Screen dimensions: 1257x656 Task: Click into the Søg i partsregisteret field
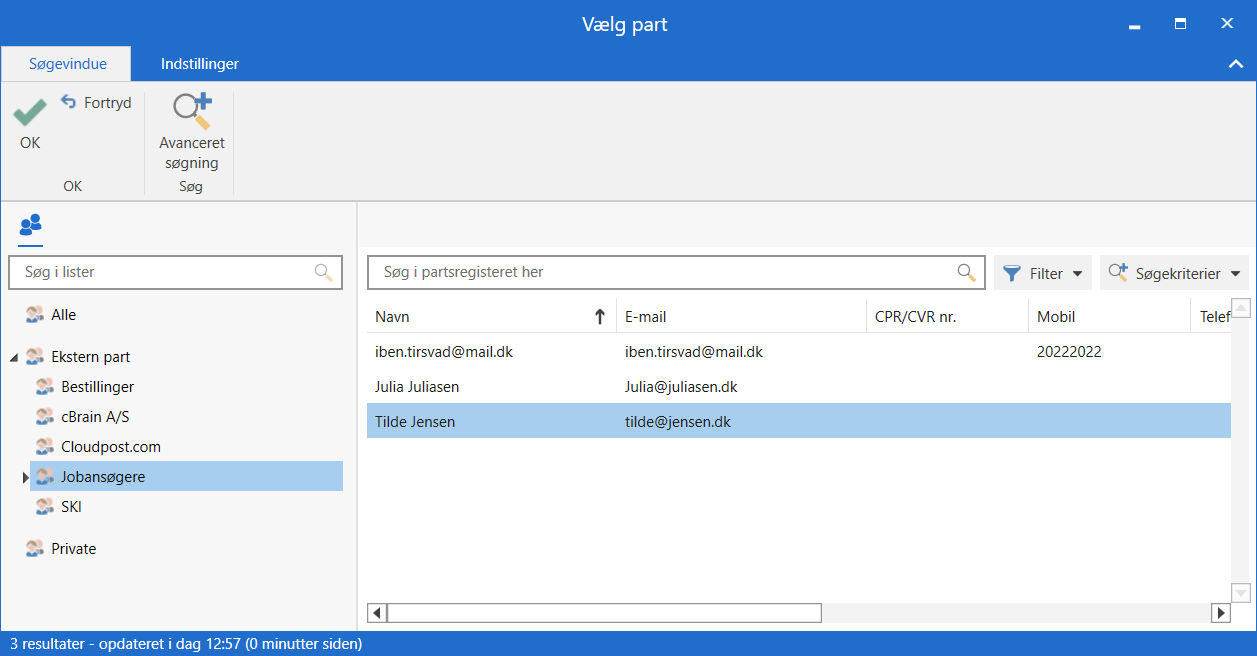coord(660,272)
